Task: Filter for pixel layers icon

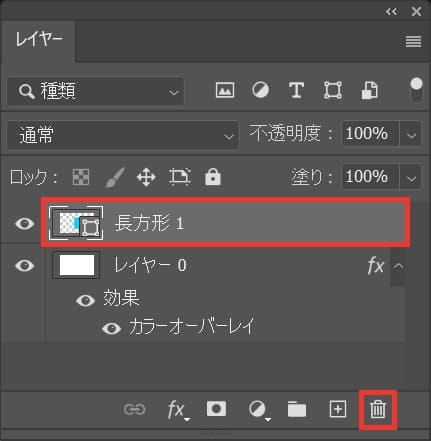Action: [x=225, y=90]
